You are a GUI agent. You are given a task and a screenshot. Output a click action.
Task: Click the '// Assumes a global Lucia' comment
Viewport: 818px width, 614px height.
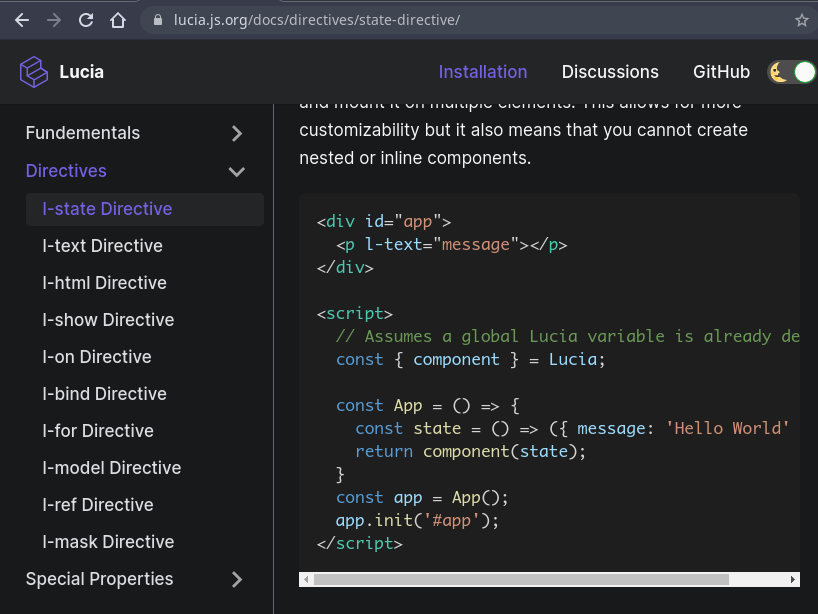click(568, 336)
